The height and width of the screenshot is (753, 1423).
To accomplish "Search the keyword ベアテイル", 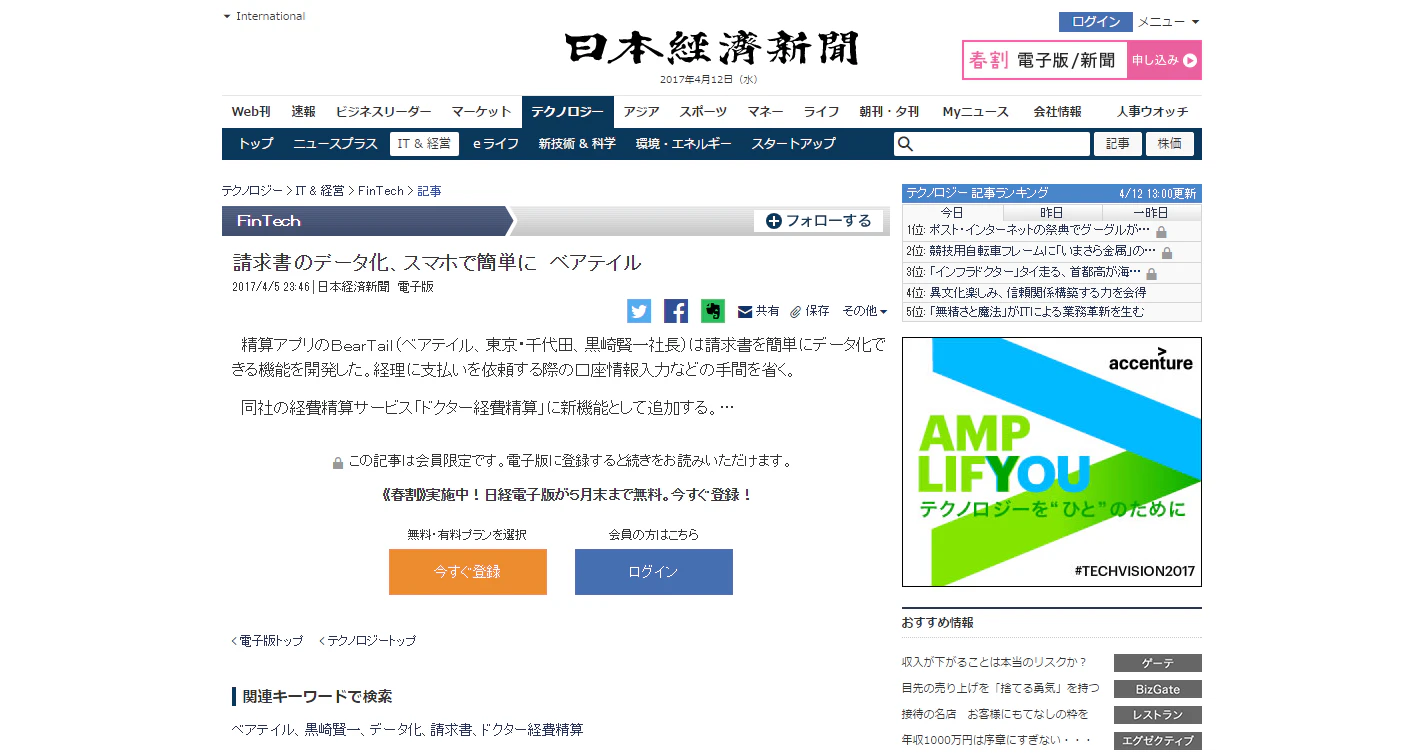I will [263, 730].
